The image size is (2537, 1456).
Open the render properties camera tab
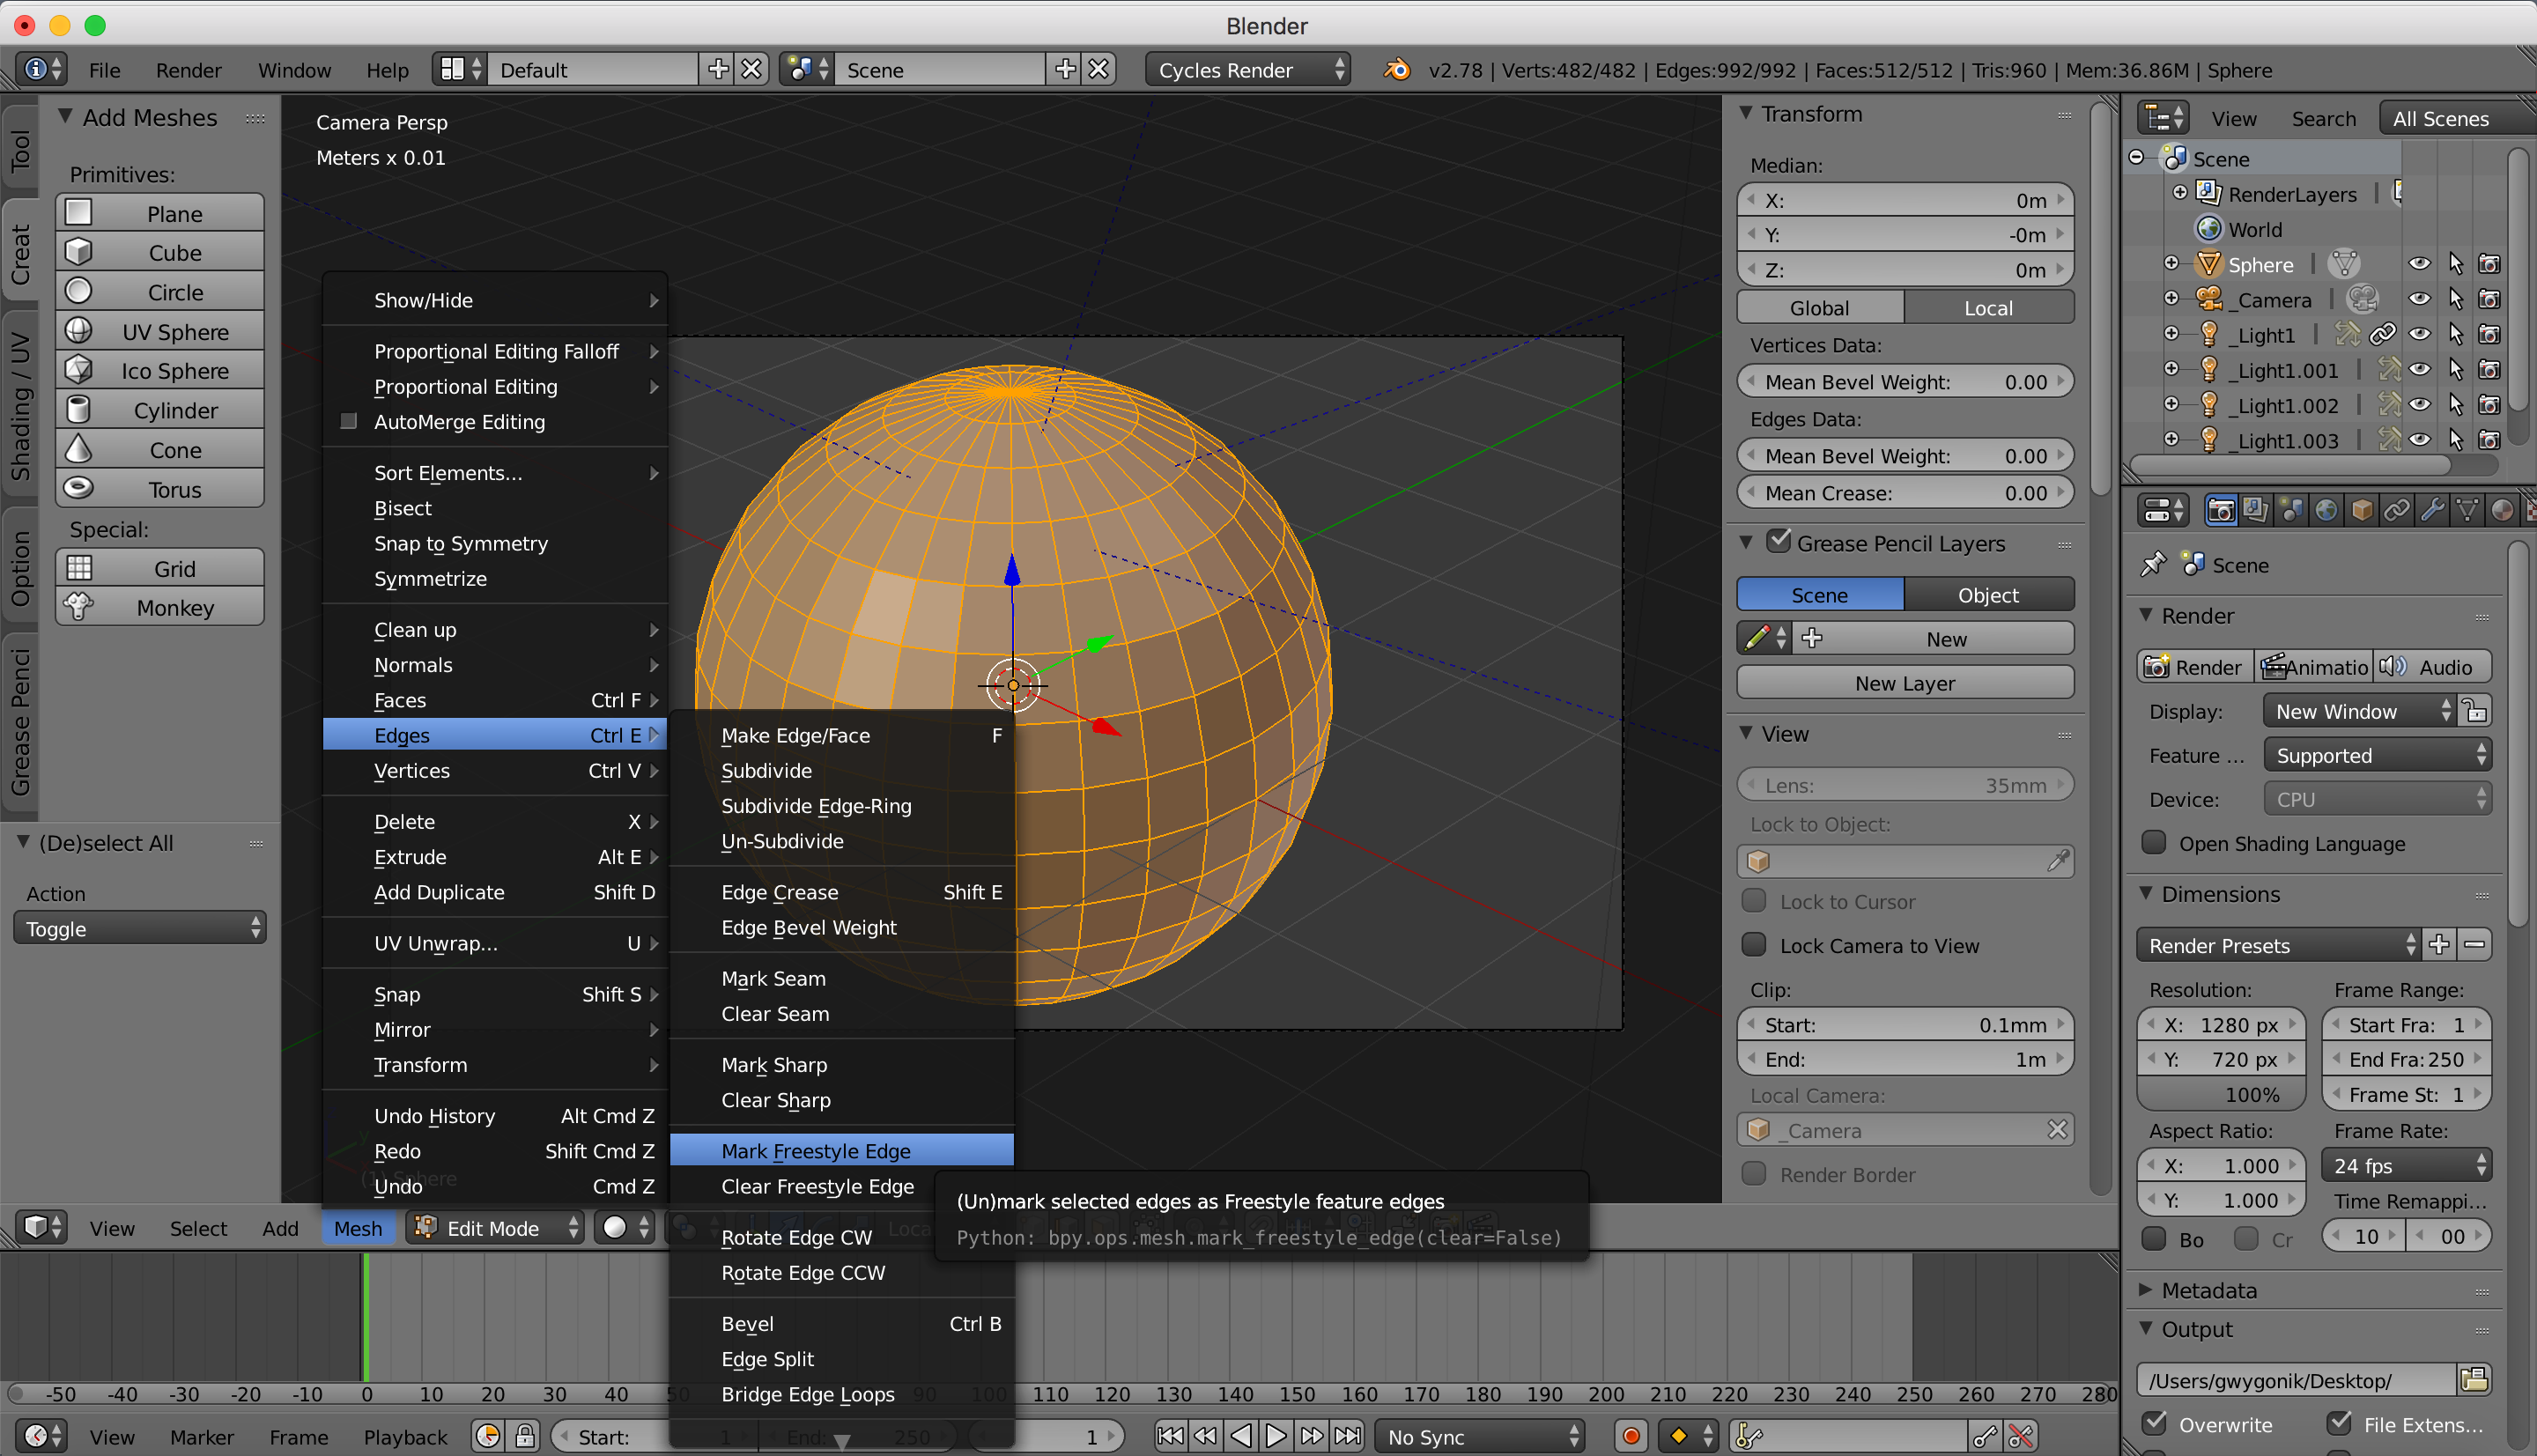click(2219, 510)
